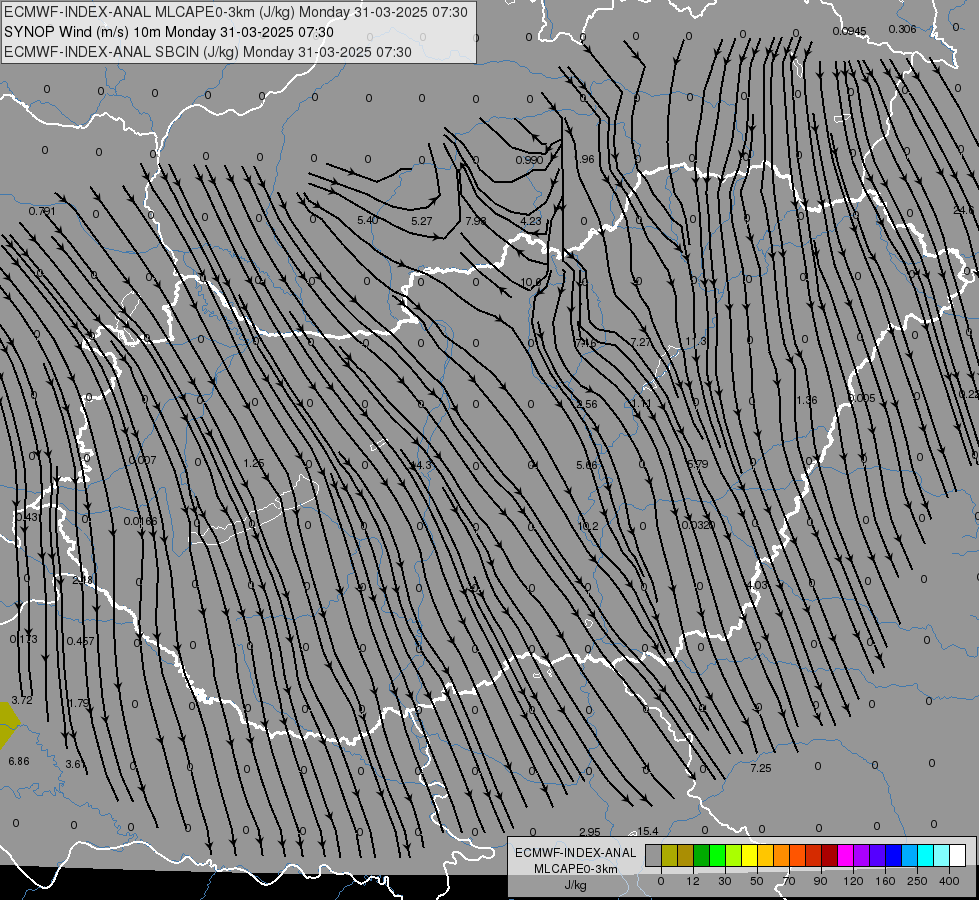Click legend tick value 400

949,881
